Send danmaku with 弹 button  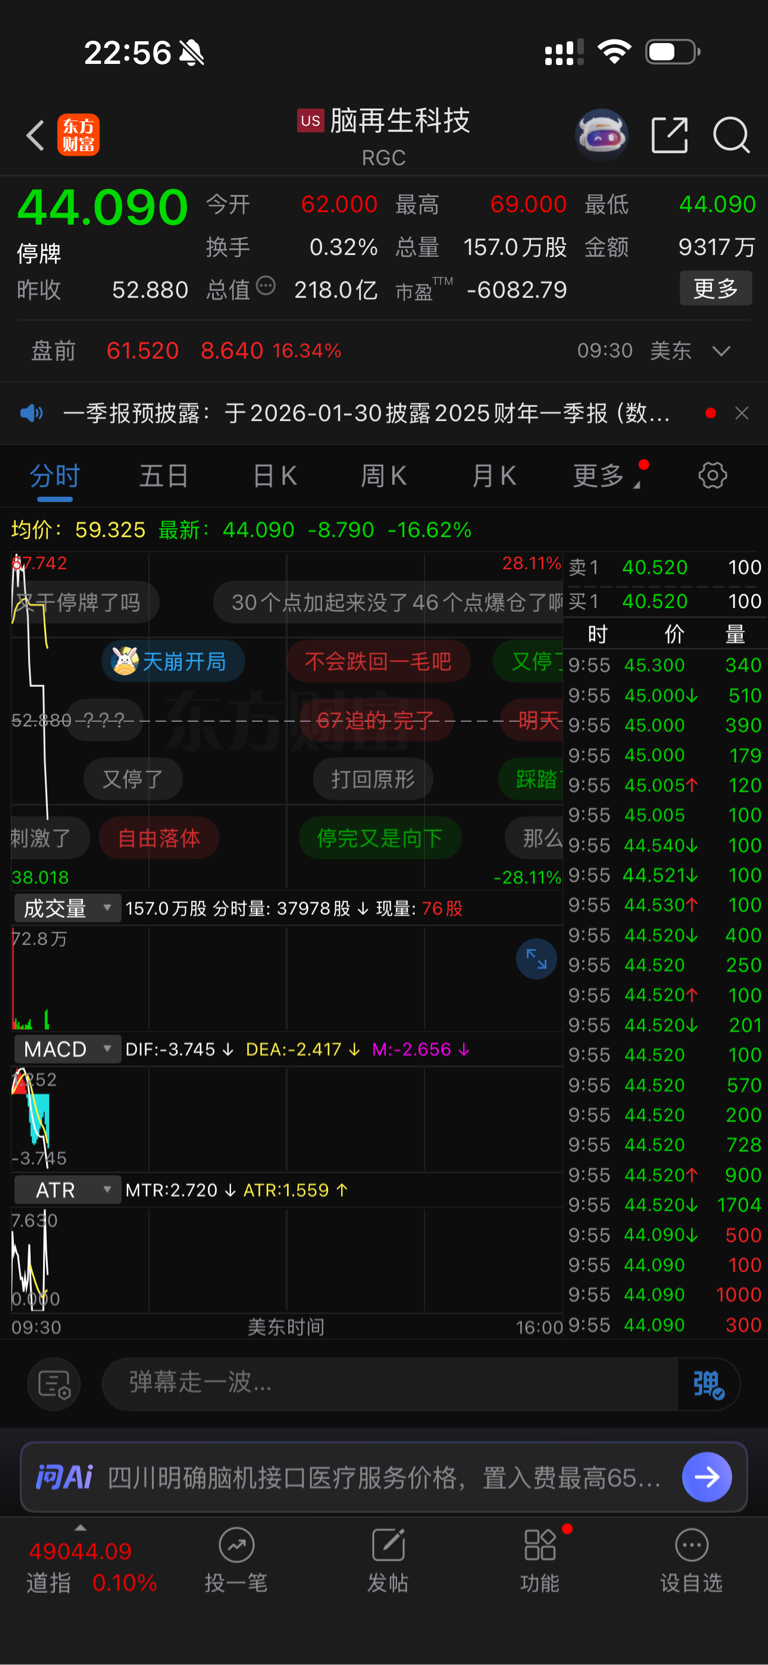[x=708, y=1384]
